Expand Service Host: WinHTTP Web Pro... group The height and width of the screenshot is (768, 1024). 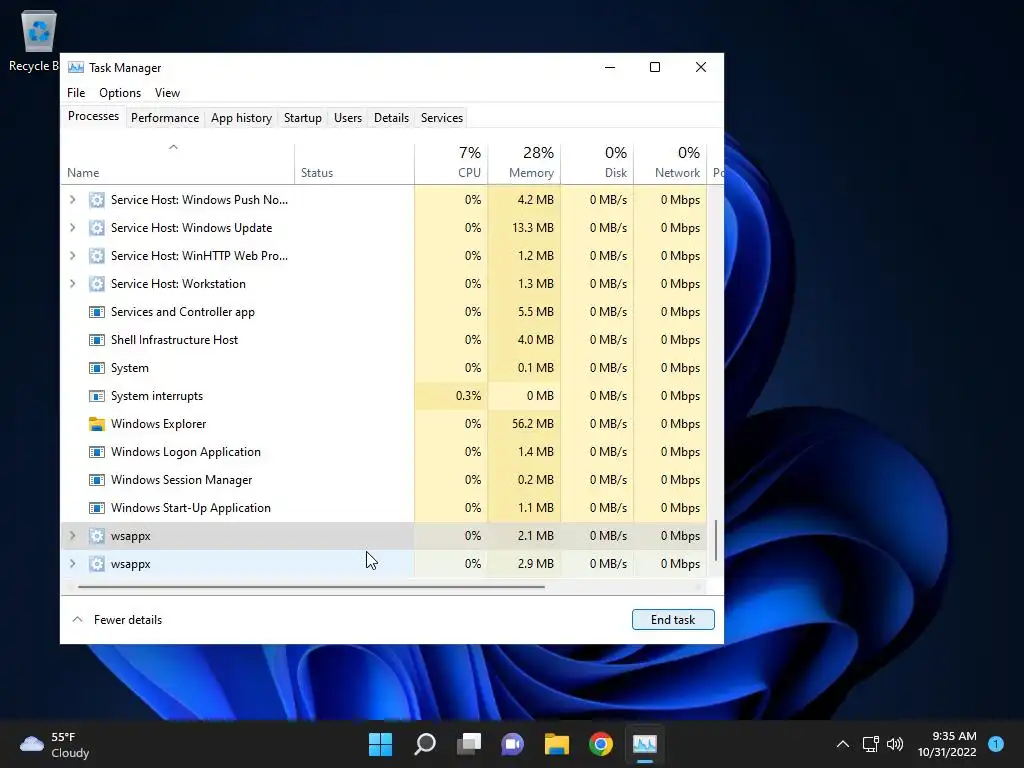pyautogui.click(x=72, y=256)
